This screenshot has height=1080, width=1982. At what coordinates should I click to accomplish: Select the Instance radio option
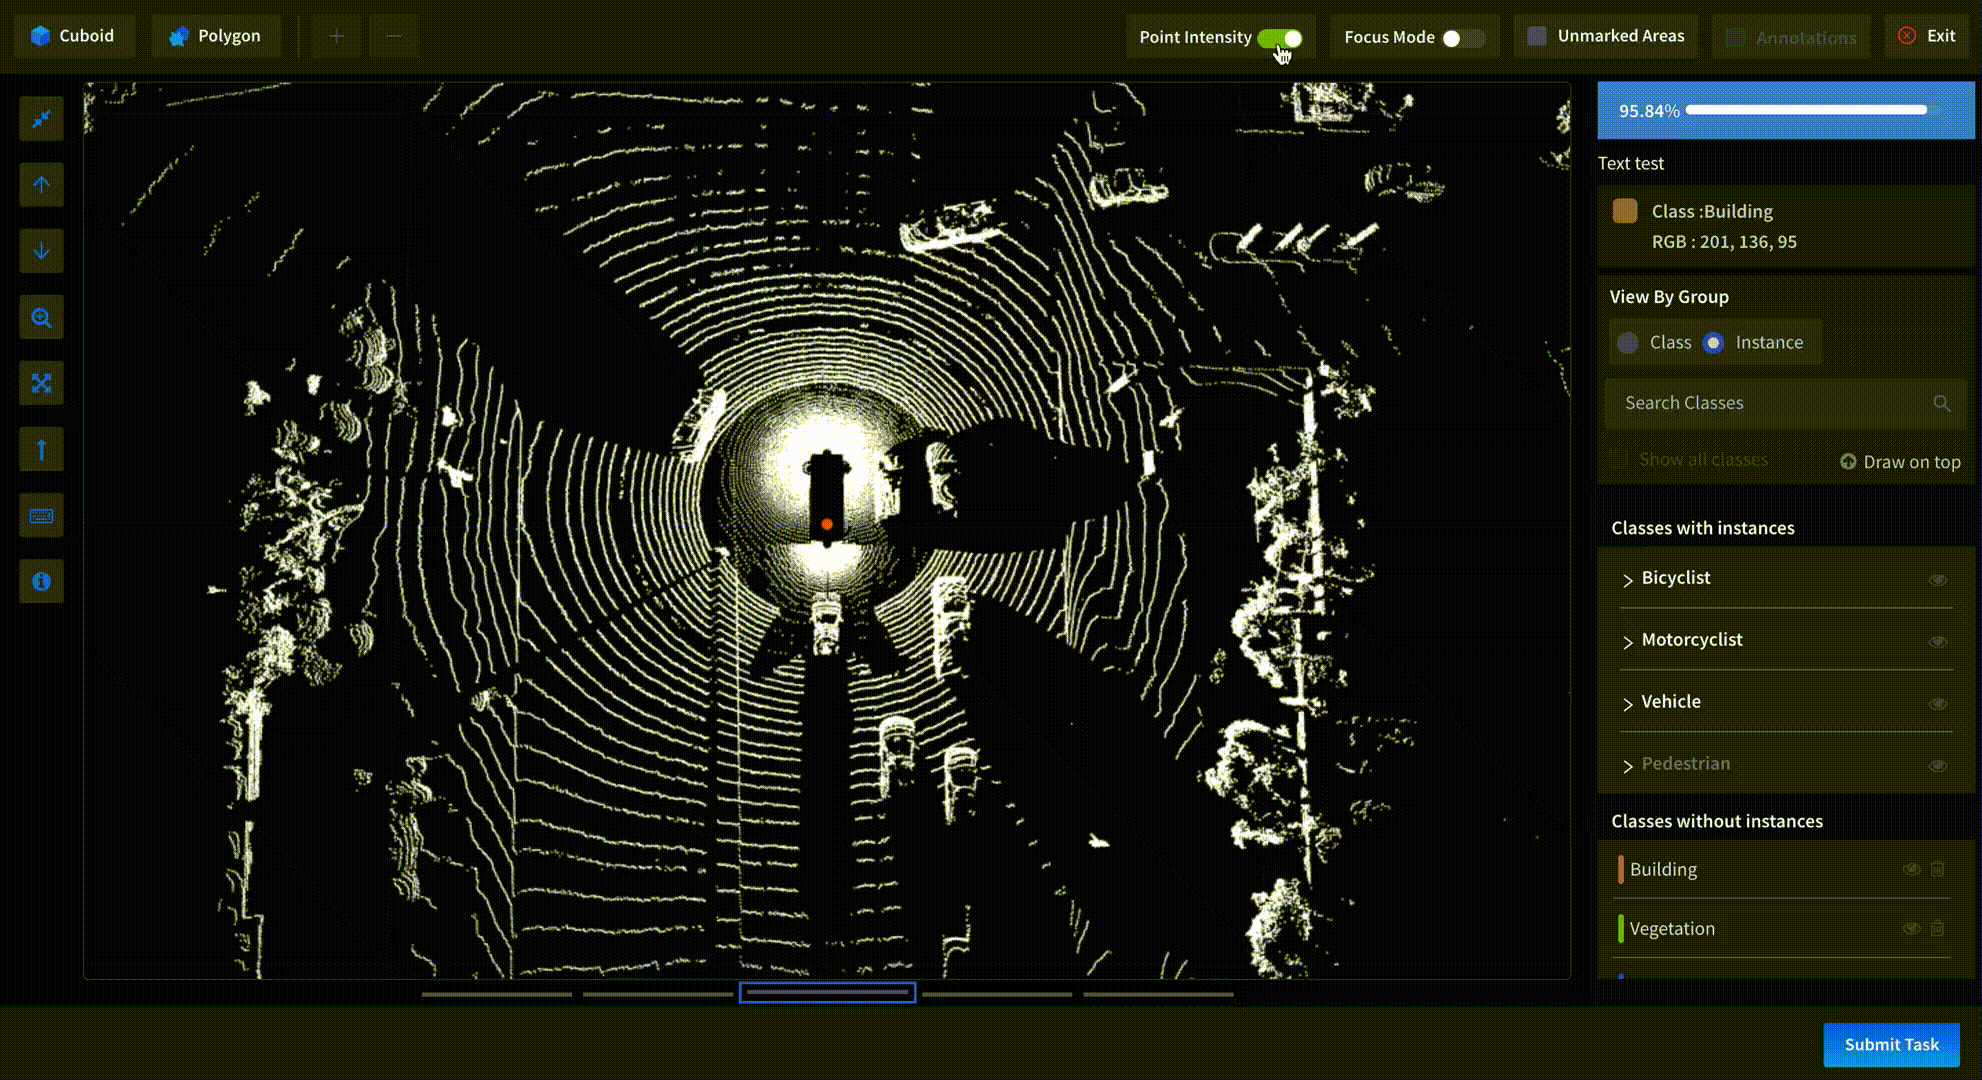(1713, 343)
